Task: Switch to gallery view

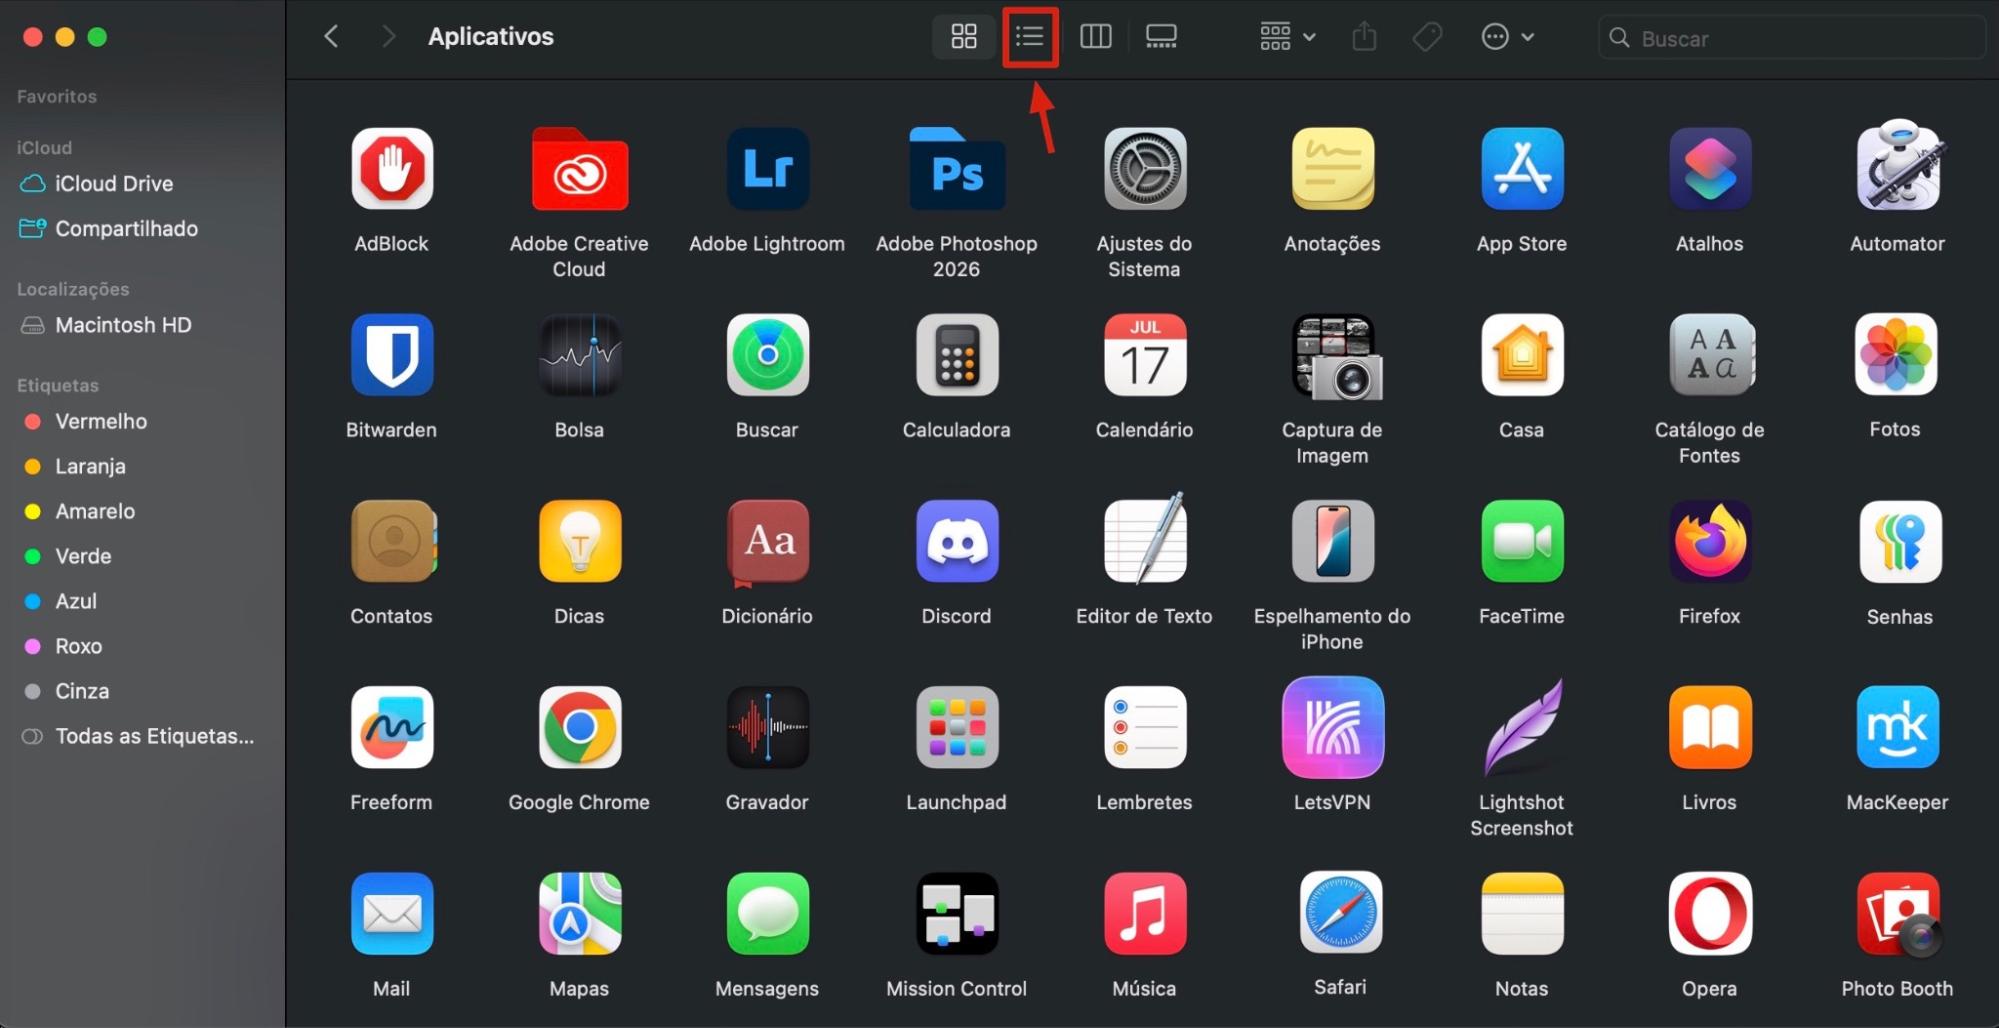Action: pos(1160,36)
